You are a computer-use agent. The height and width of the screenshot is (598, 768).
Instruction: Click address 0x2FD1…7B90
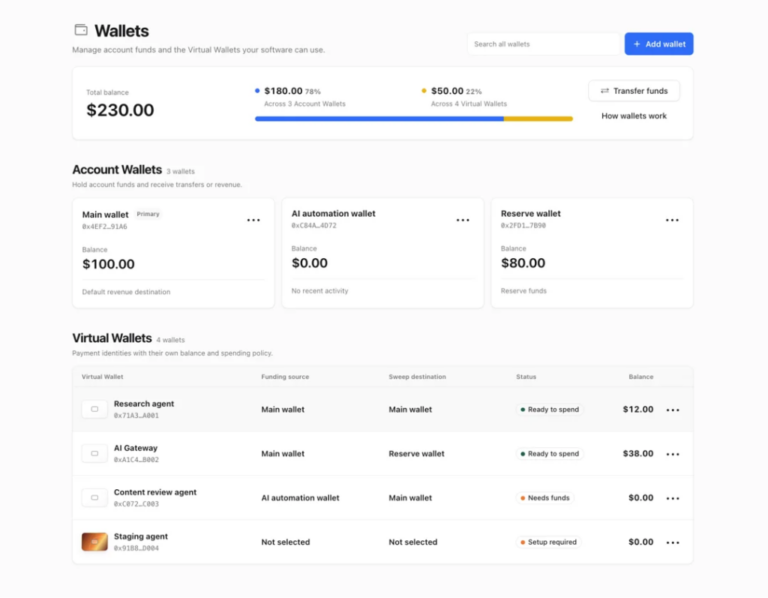tap(523, 225)
